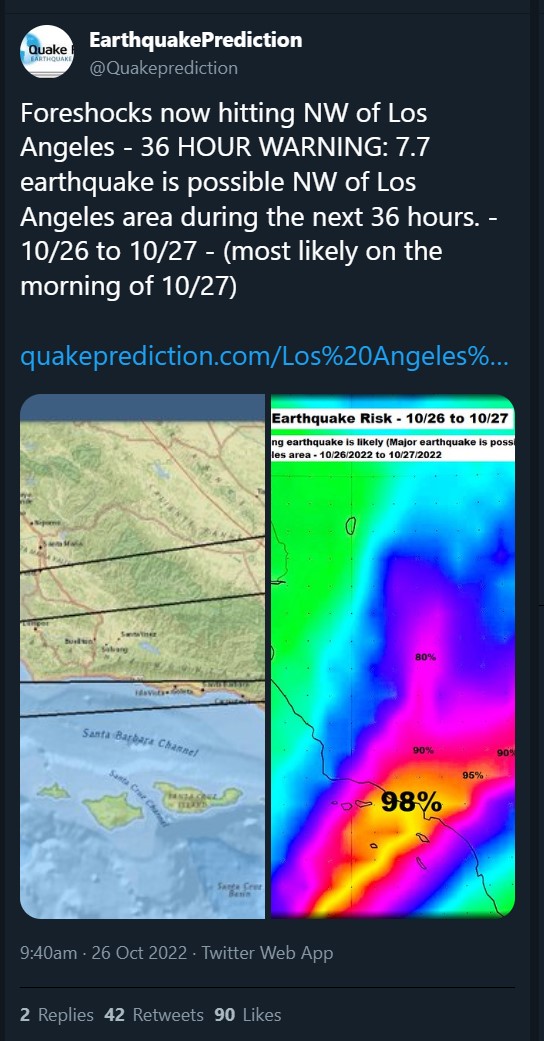544x1041 pixels.
Task: Follow the quakeprediction.com Los Angeles link
Action: pyautogui.click(x=264, y=358)
